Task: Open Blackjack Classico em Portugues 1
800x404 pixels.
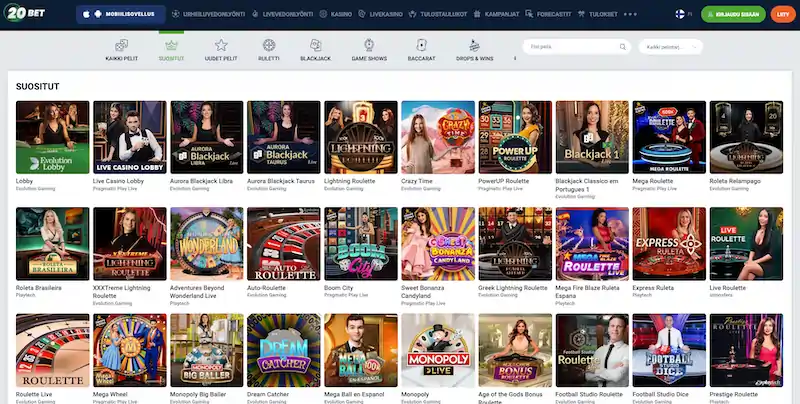Action: (x=592, y=137)
